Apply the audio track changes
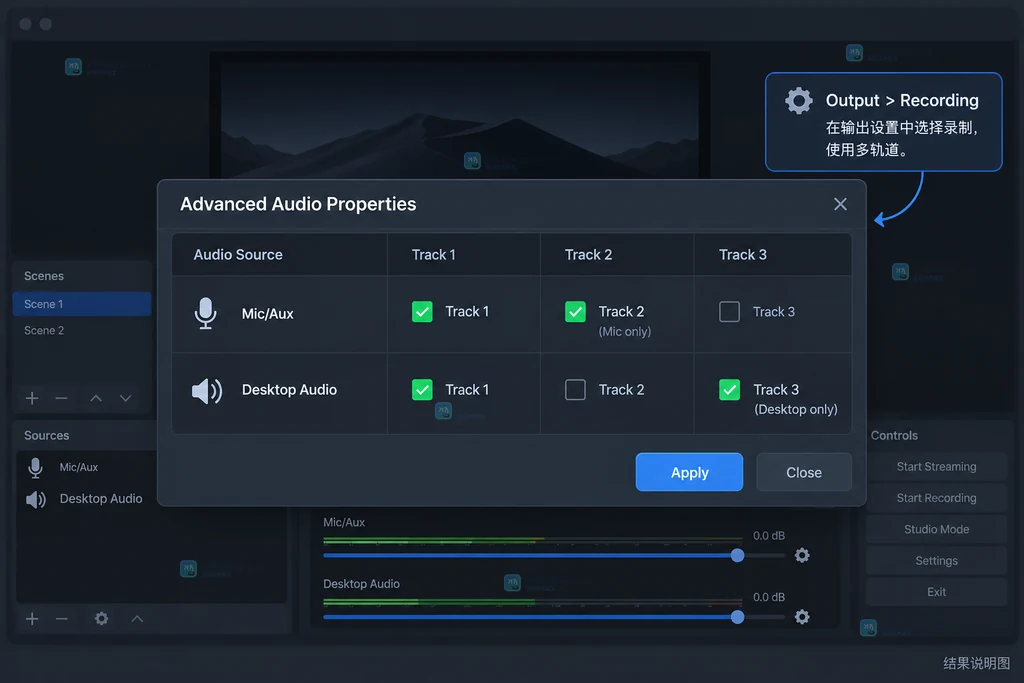1024x683 pixels. 689,472
